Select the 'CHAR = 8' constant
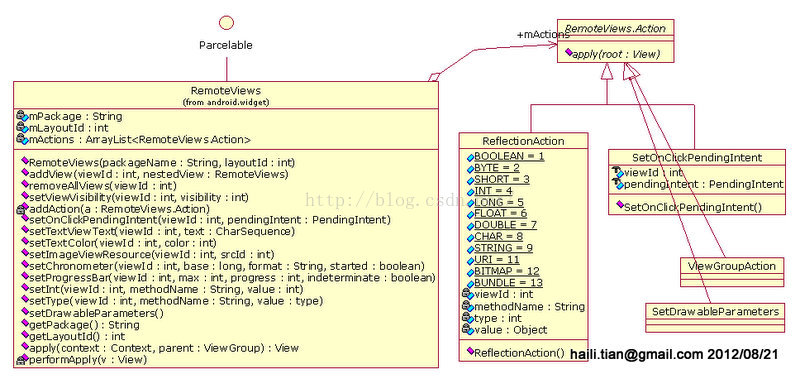 pos(498,237)
